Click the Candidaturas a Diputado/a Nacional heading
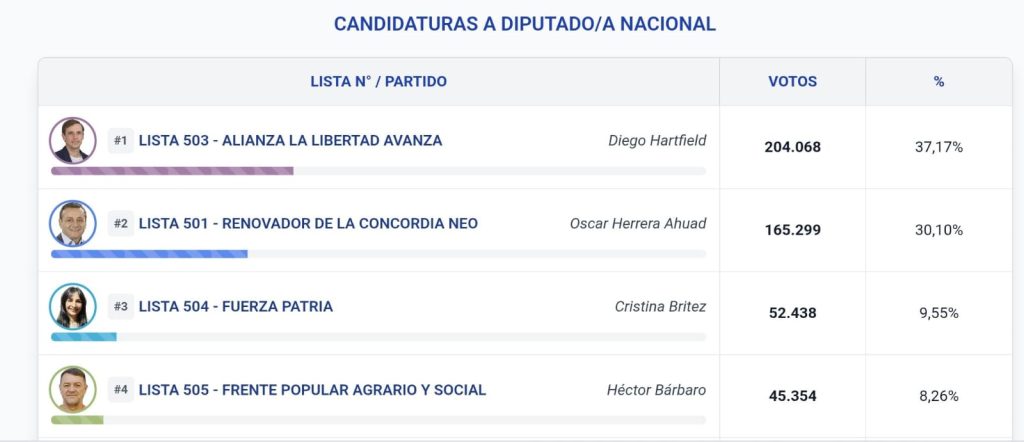This screenshot has height=442, width=1024. pos(525,24)
